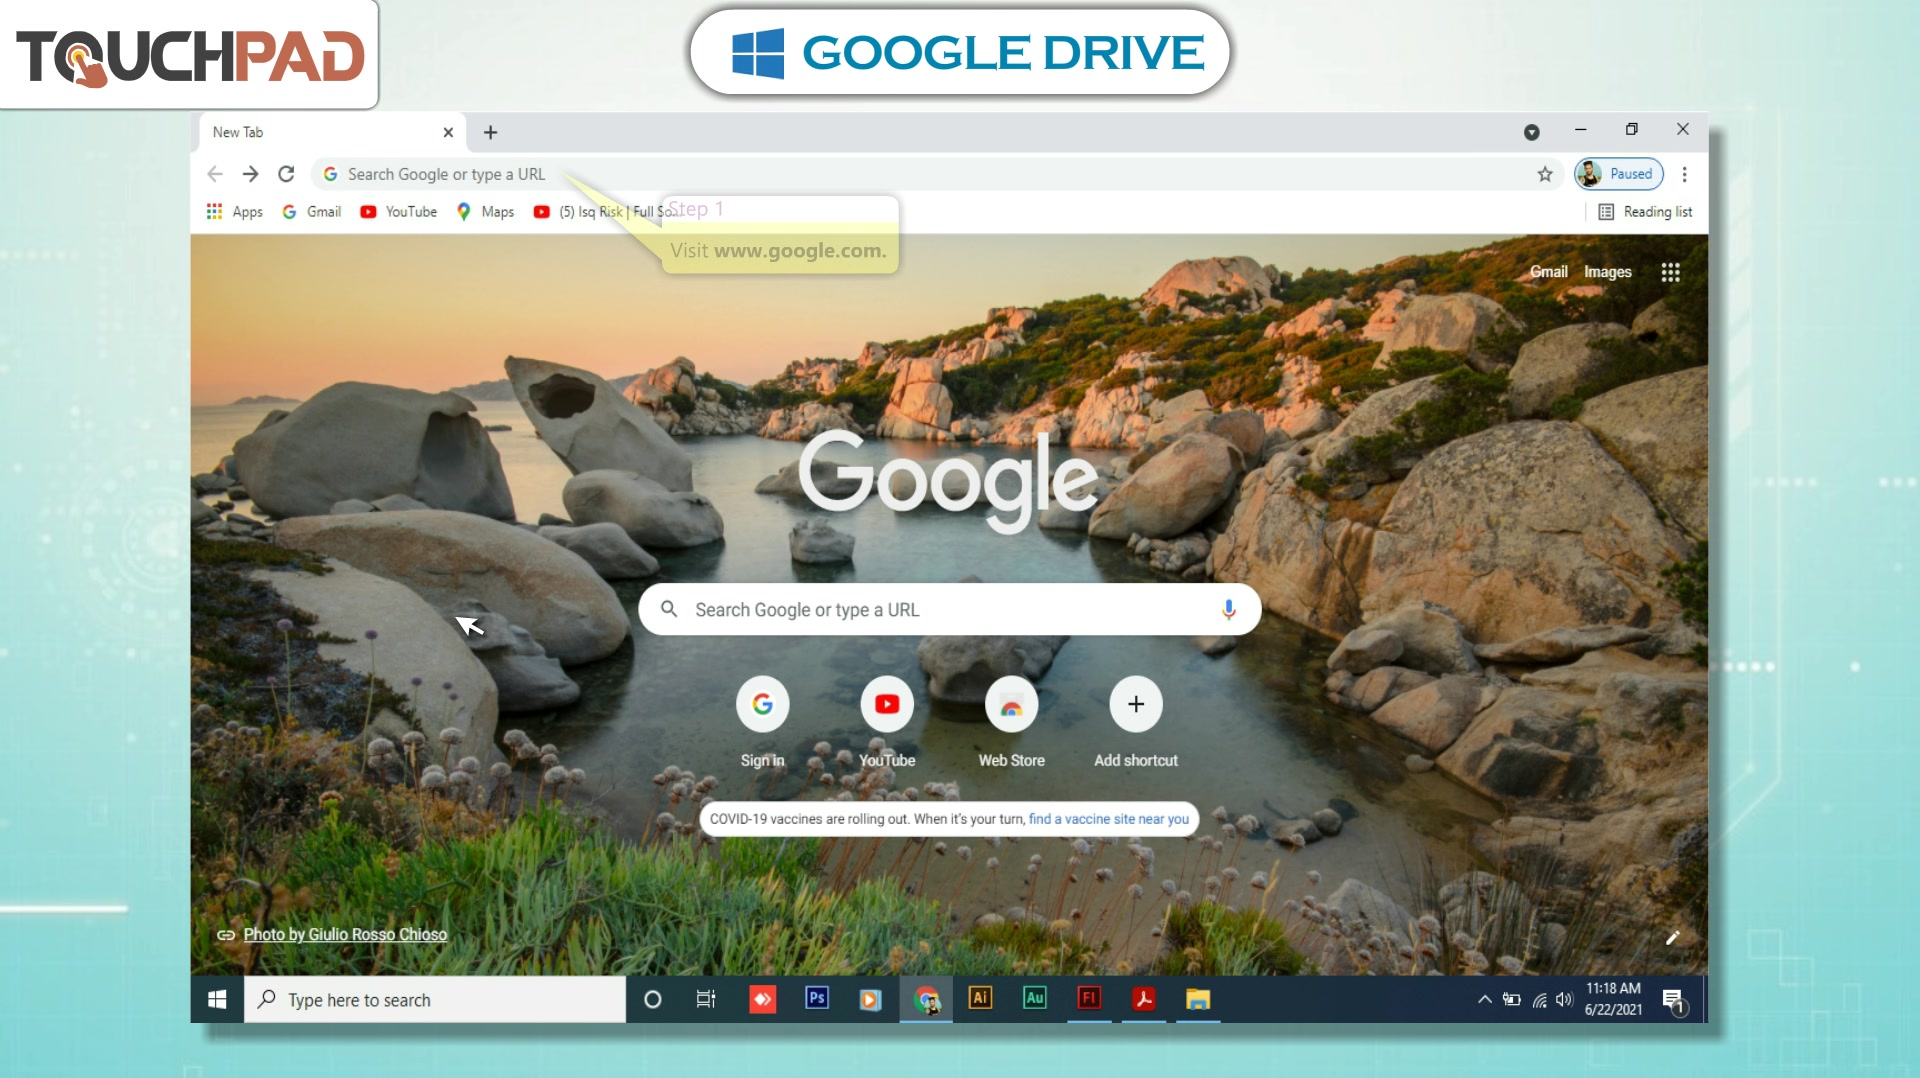Open the Windows Start menu
1920x1078 pixels.
[217, 999]
